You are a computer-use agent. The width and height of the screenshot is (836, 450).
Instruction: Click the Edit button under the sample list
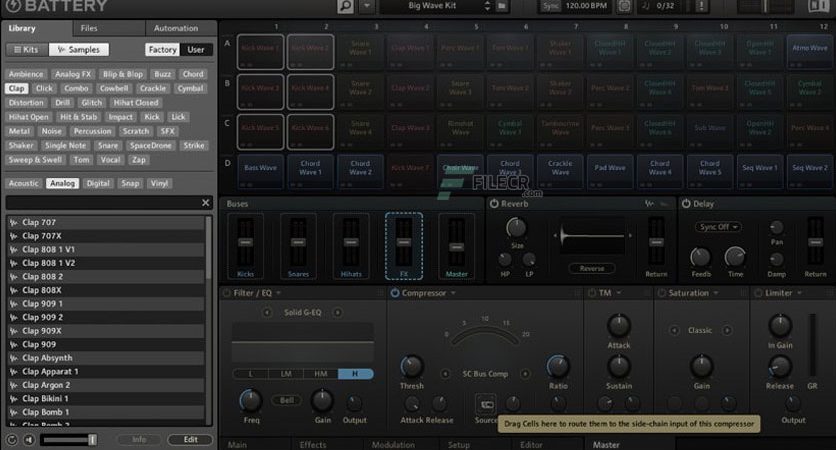click(x=190, y=440)
